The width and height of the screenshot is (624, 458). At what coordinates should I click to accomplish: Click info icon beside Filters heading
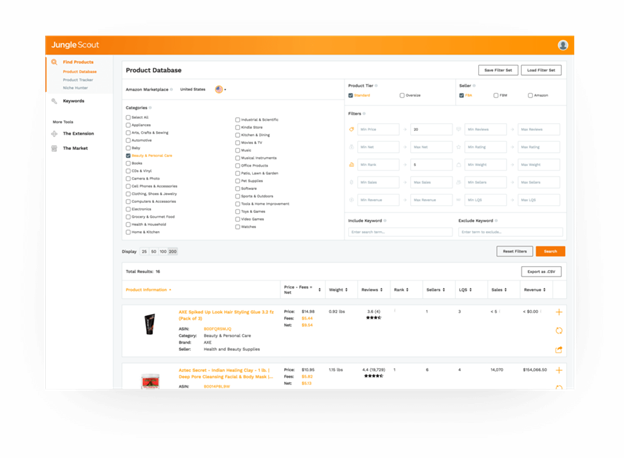[364, 114]
